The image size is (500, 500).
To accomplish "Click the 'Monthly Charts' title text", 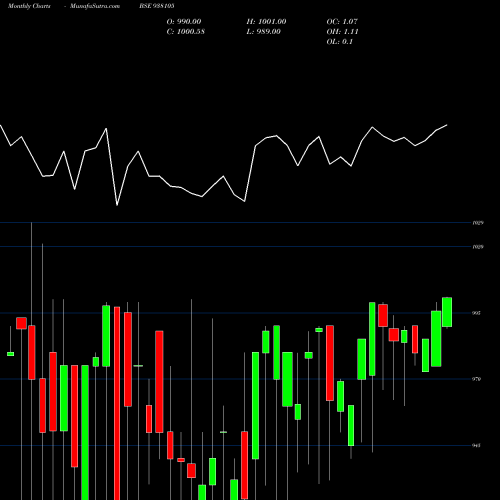I will pyautogui.click(x=29, y=6).
